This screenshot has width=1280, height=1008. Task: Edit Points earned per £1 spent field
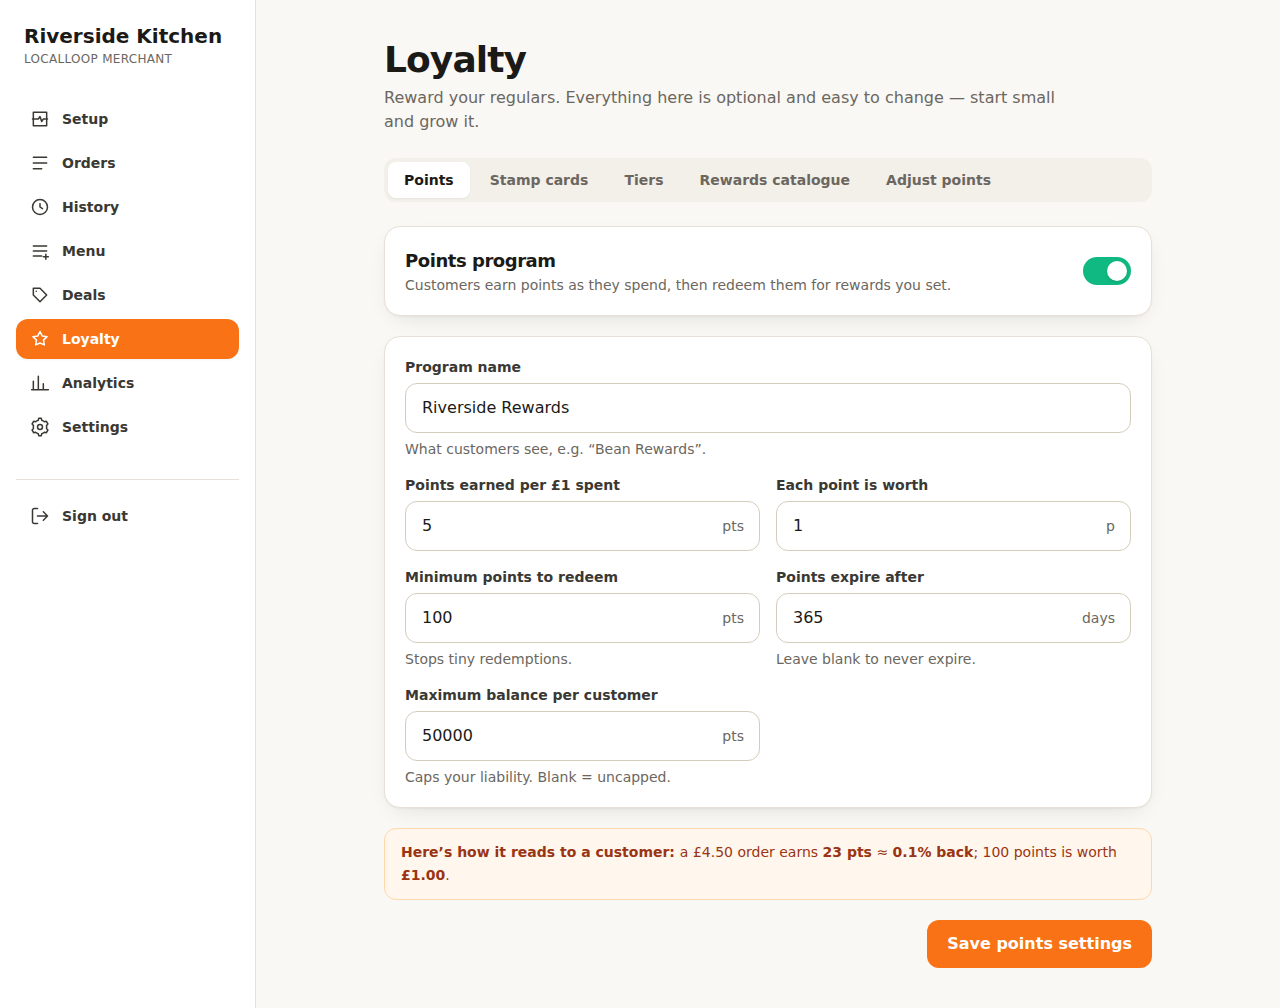point(582,526)
